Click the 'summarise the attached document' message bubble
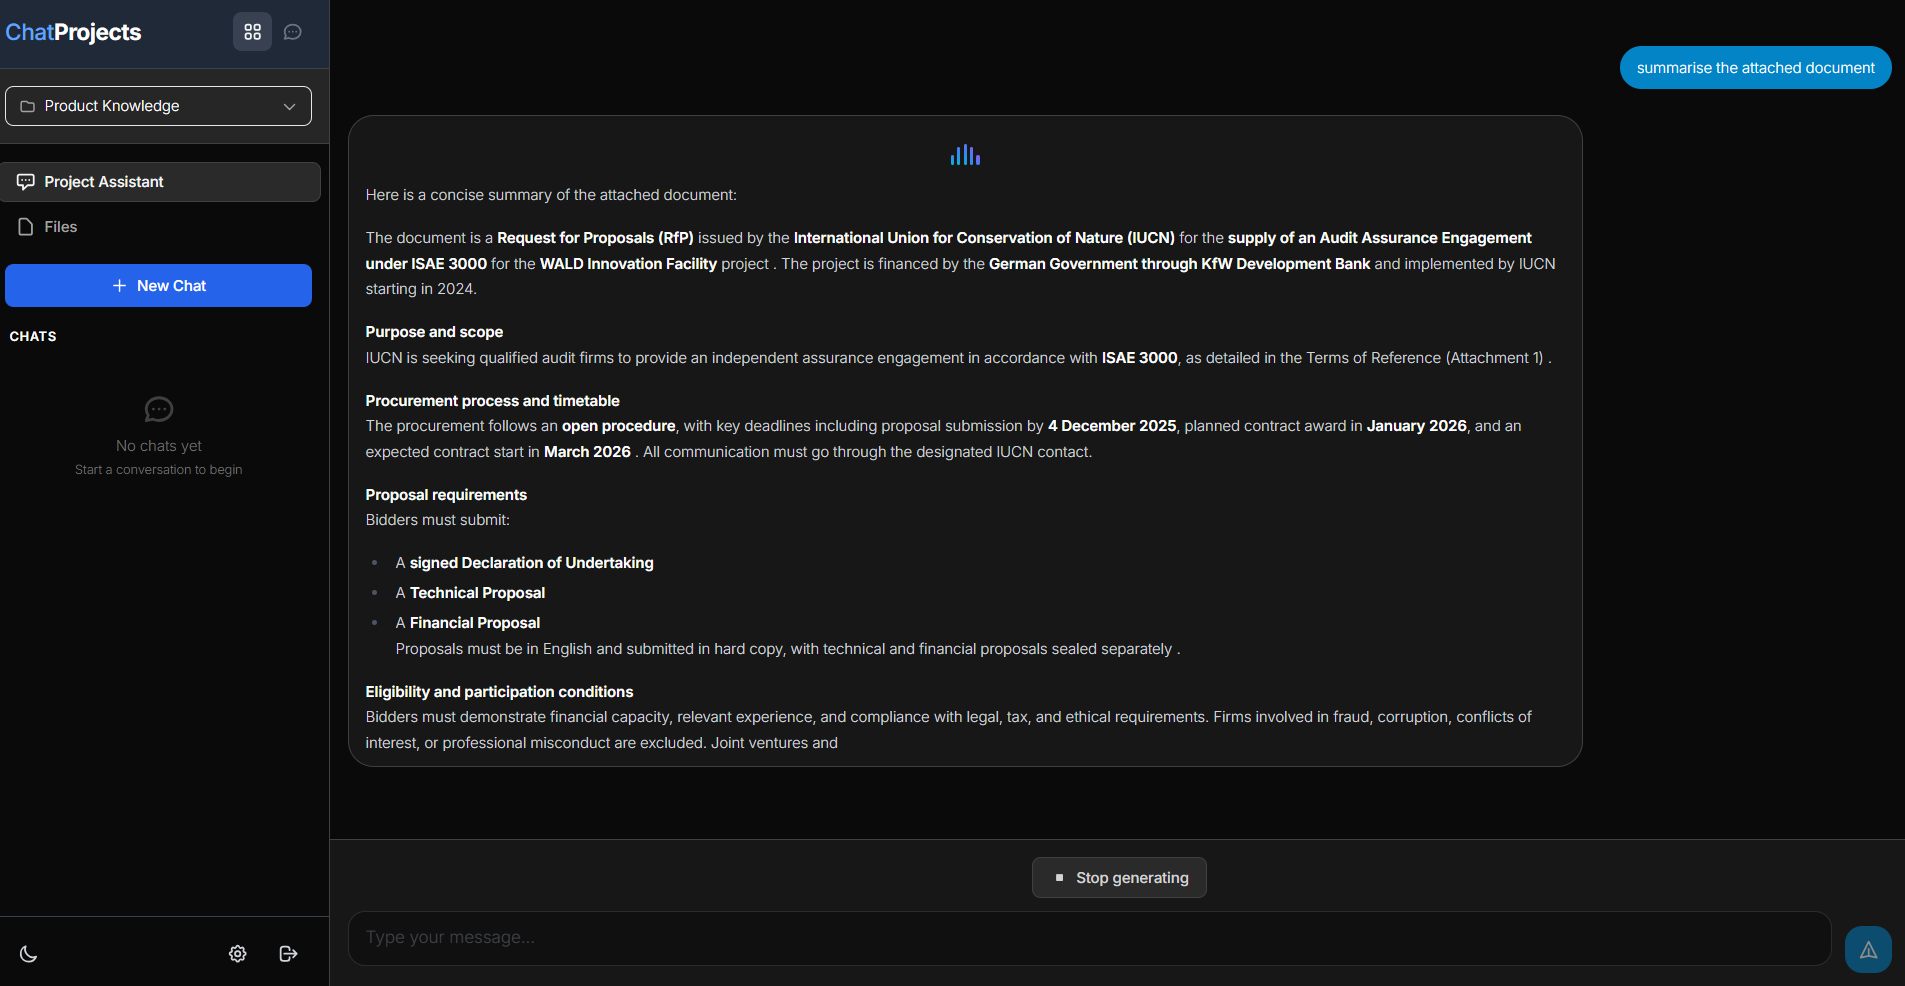Viewport: 1905px width, 986px height. click(x=1755, y=68)
